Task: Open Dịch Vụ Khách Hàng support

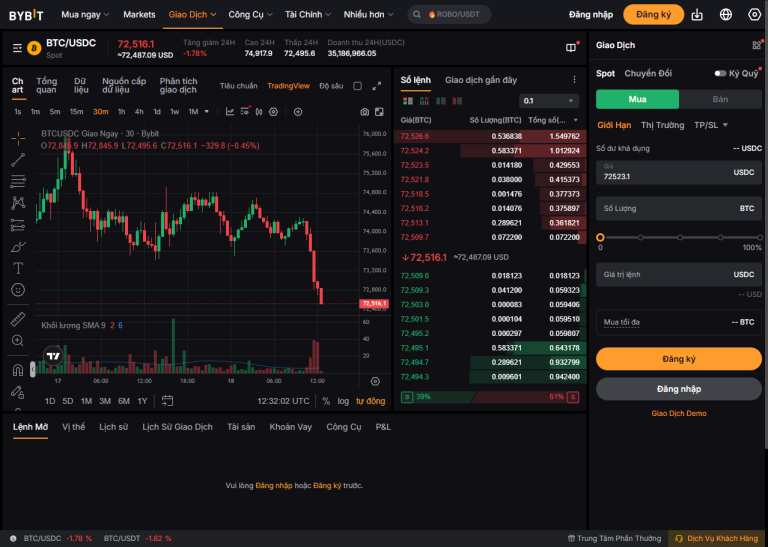Action: [x=717, y=539]
